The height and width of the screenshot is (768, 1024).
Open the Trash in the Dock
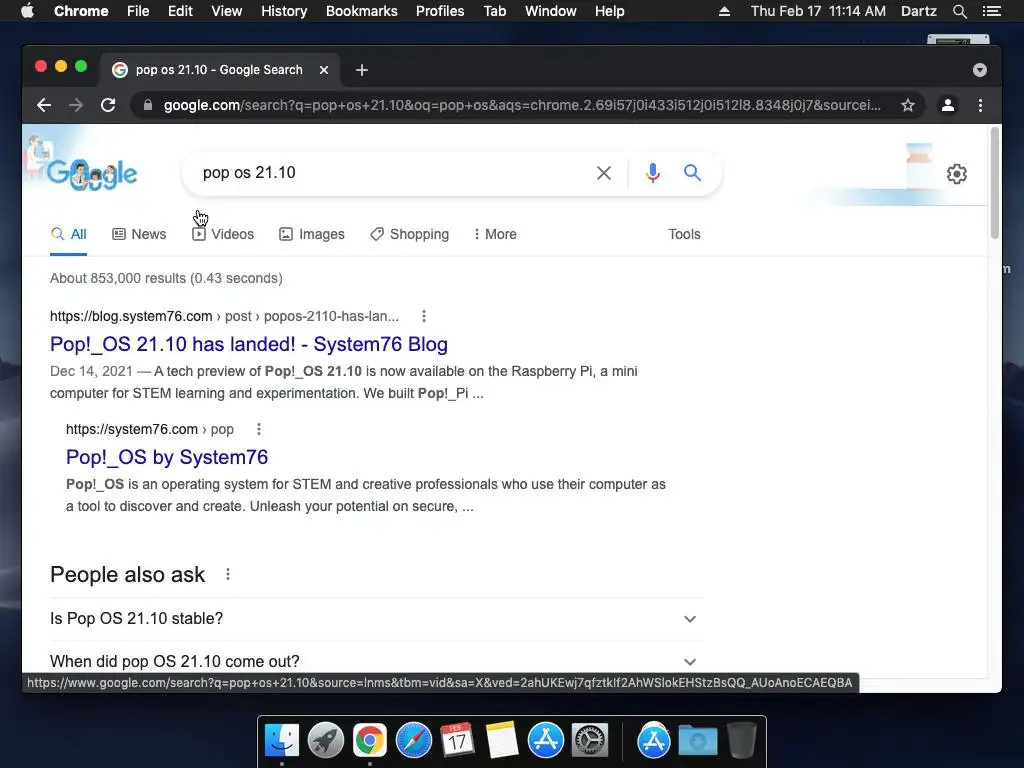click(741, 740)
